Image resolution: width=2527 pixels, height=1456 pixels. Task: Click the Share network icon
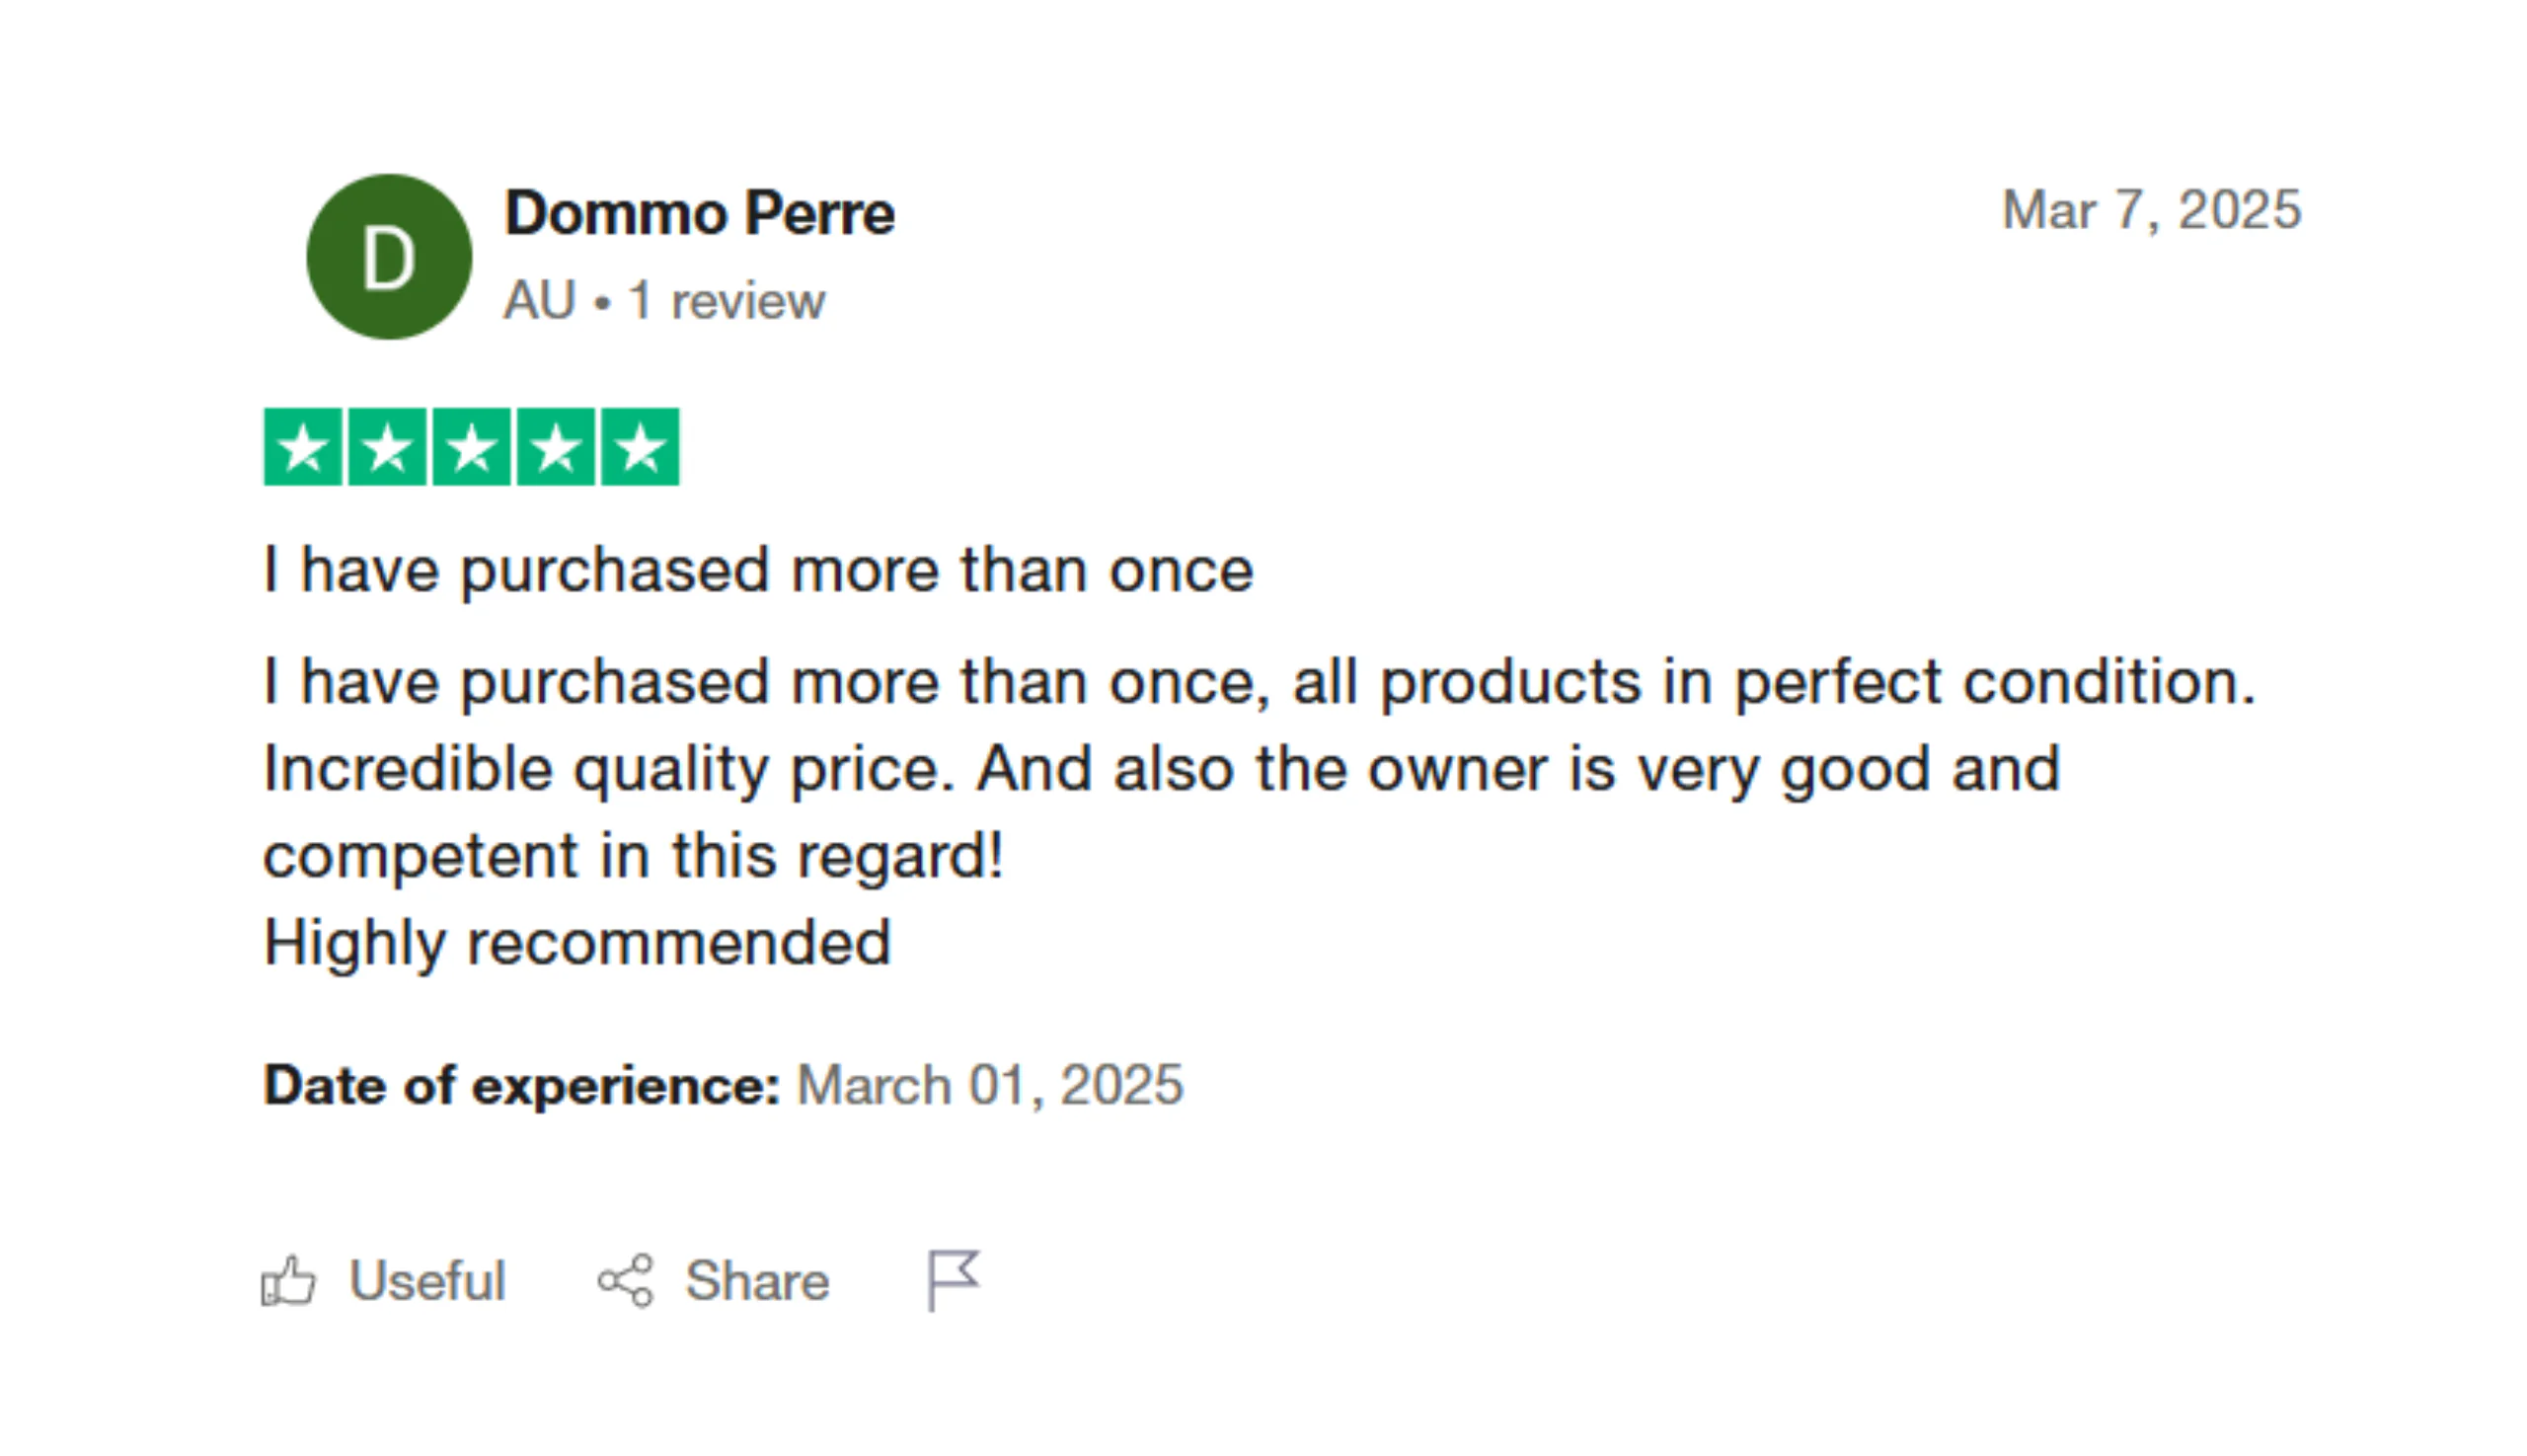click(626, 1281)
